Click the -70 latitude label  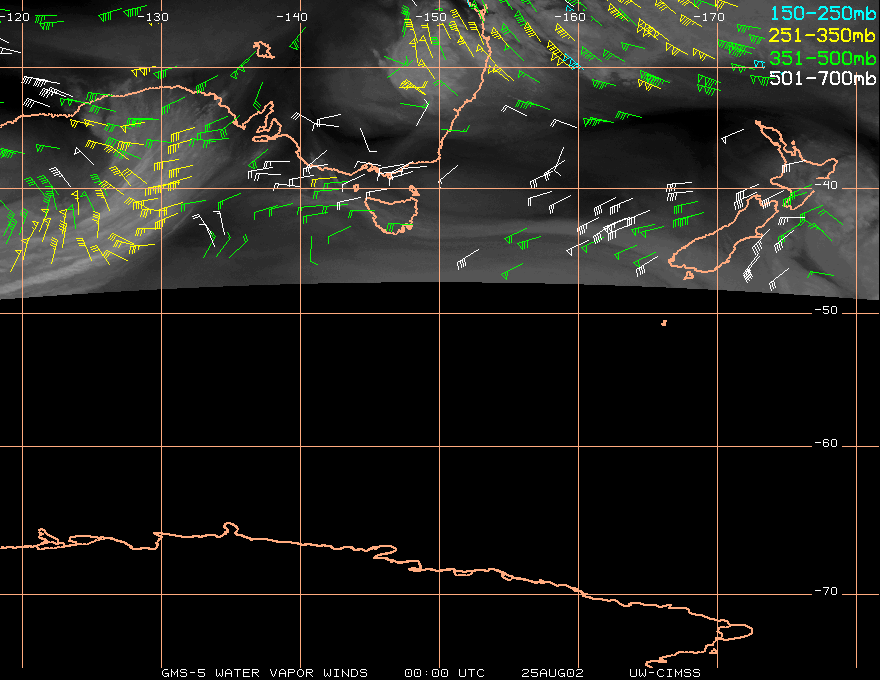coord(826,591)
